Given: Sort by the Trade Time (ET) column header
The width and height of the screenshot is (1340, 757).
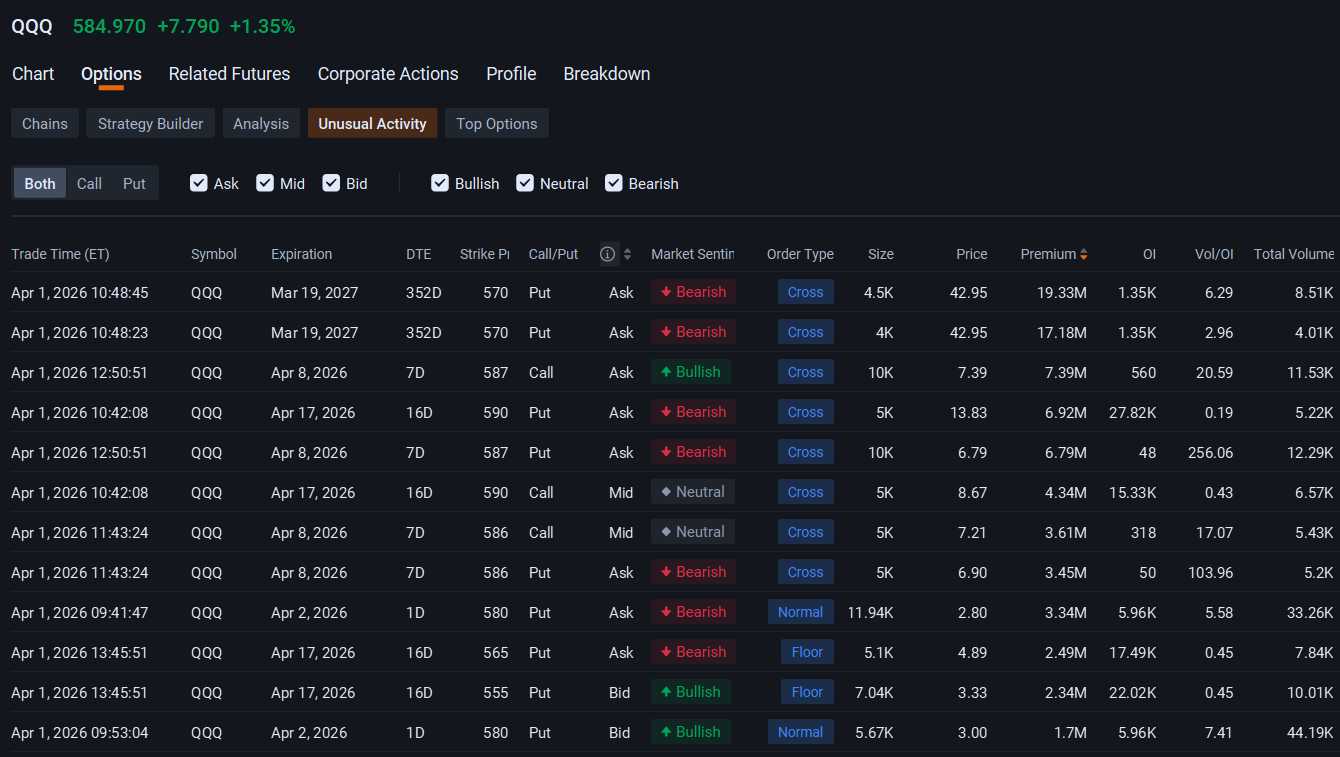Looking at the screenshot, I should point(60,254).
